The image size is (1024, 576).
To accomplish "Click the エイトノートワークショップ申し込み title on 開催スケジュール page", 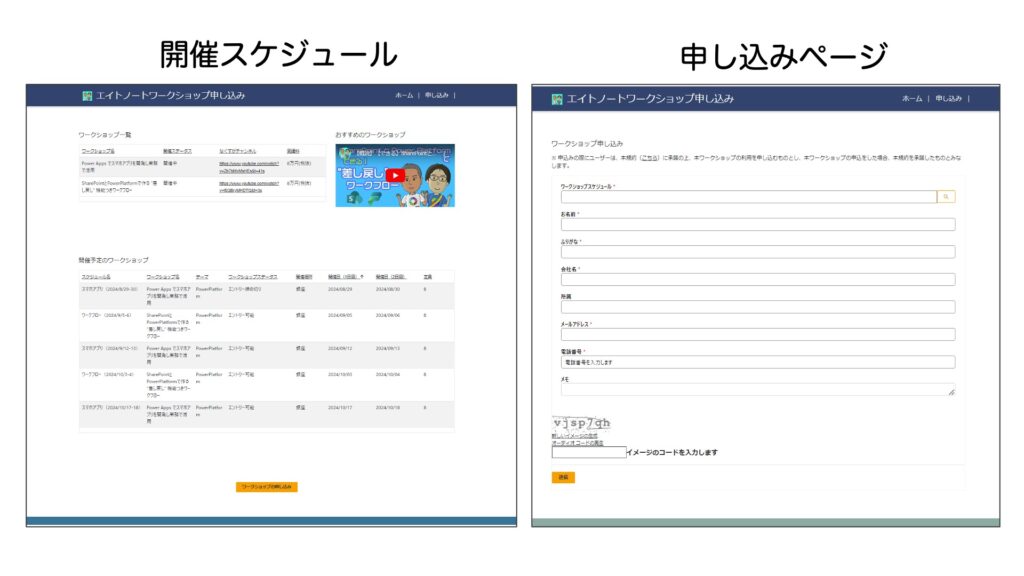I will (170, 95).
